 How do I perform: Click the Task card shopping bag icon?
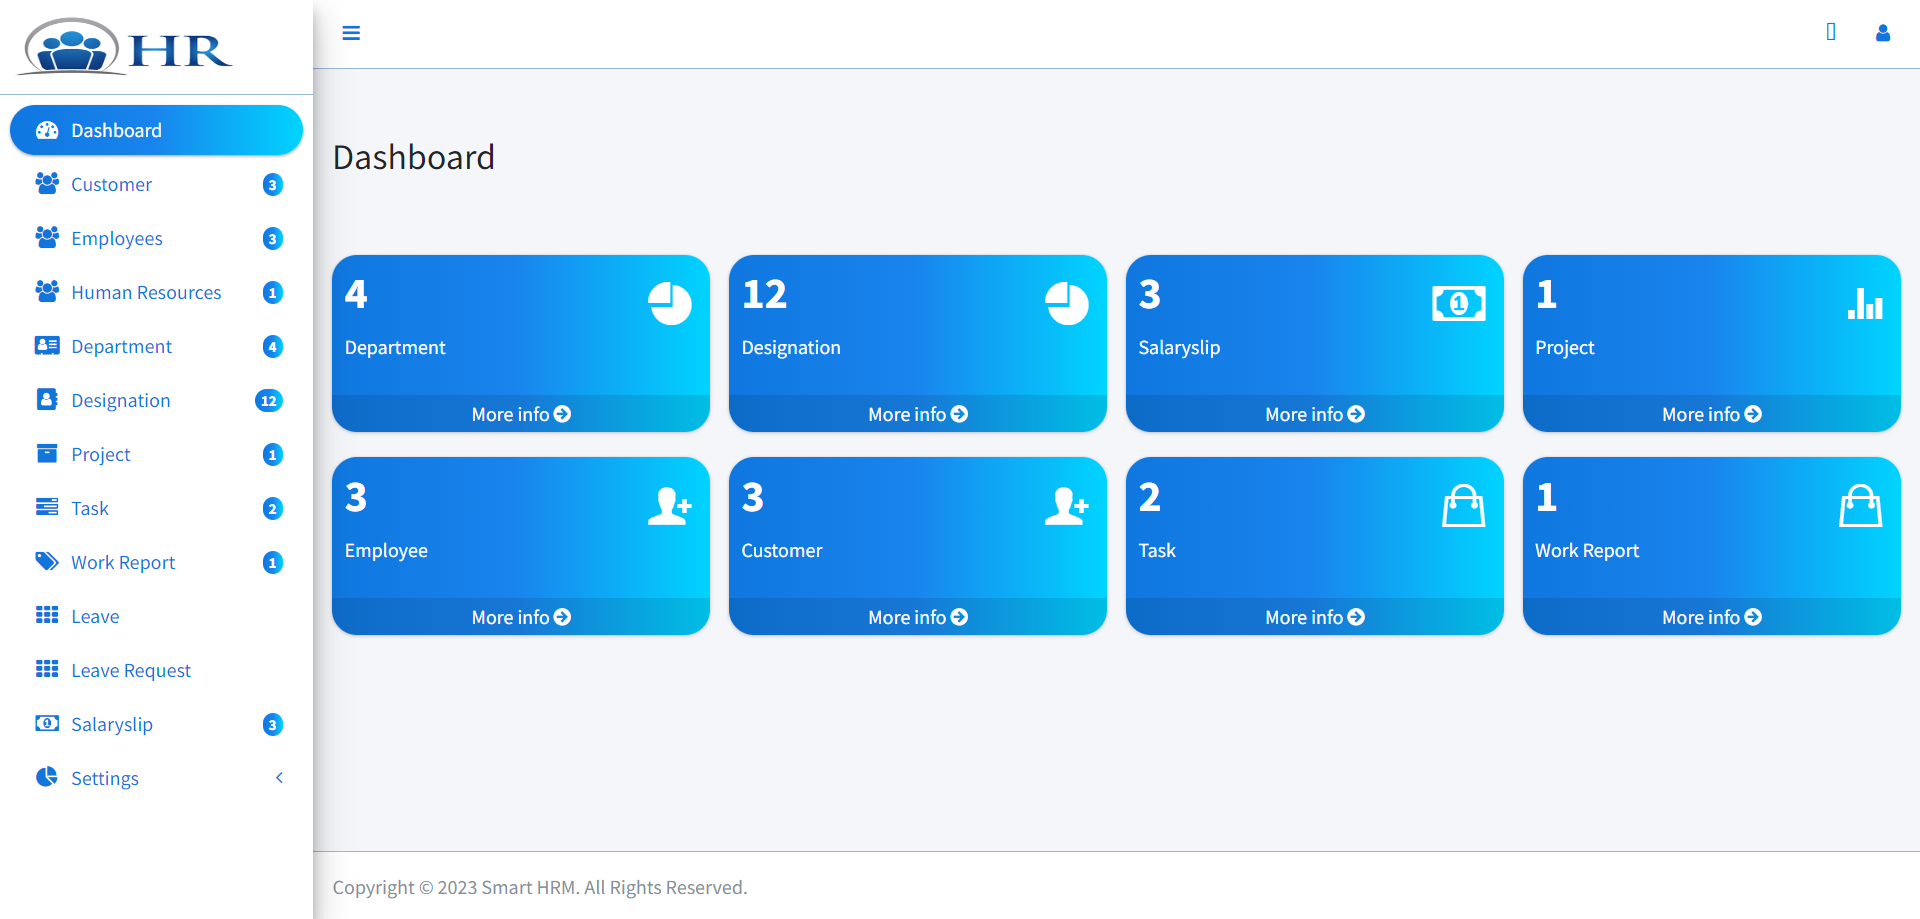click(1463, 506)
